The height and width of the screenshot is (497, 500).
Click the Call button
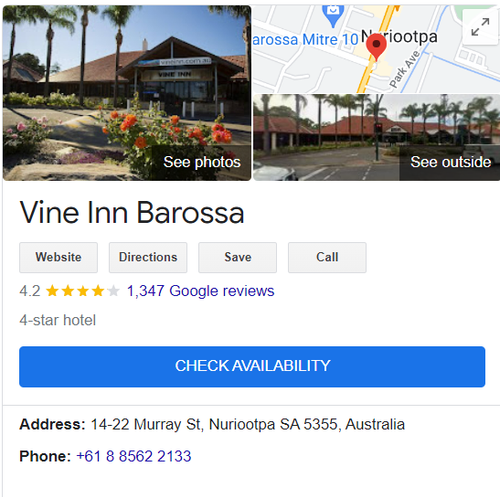327,257
